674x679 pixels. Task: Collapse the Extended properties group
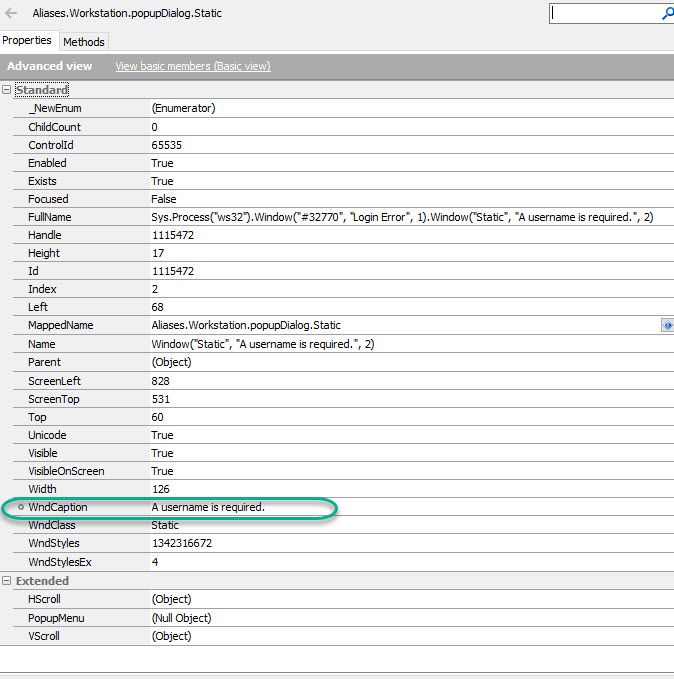pyautogui.click(x=7, y=581)
